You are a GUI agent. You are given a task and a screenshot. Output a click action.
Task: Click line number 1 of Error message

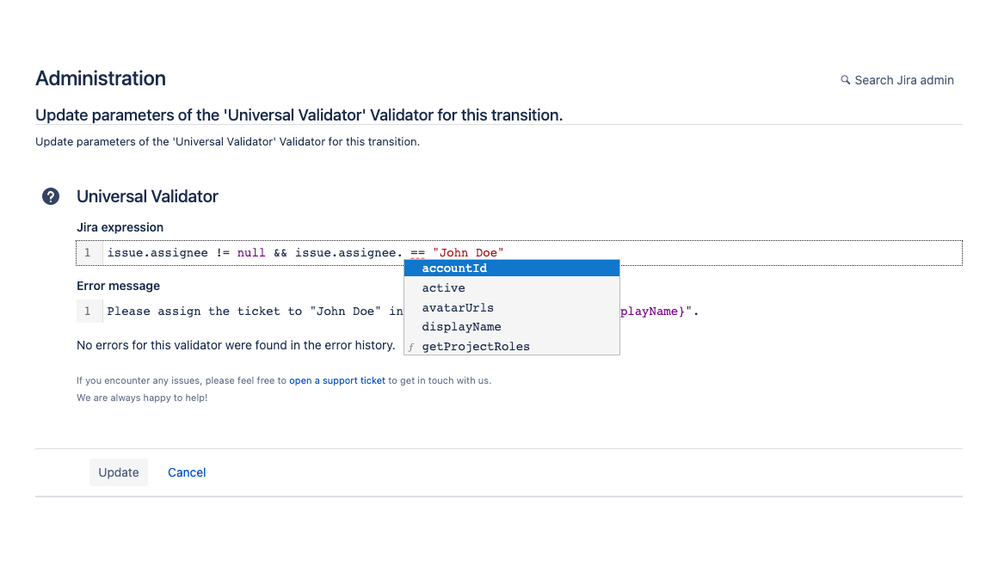coord(88,311)
